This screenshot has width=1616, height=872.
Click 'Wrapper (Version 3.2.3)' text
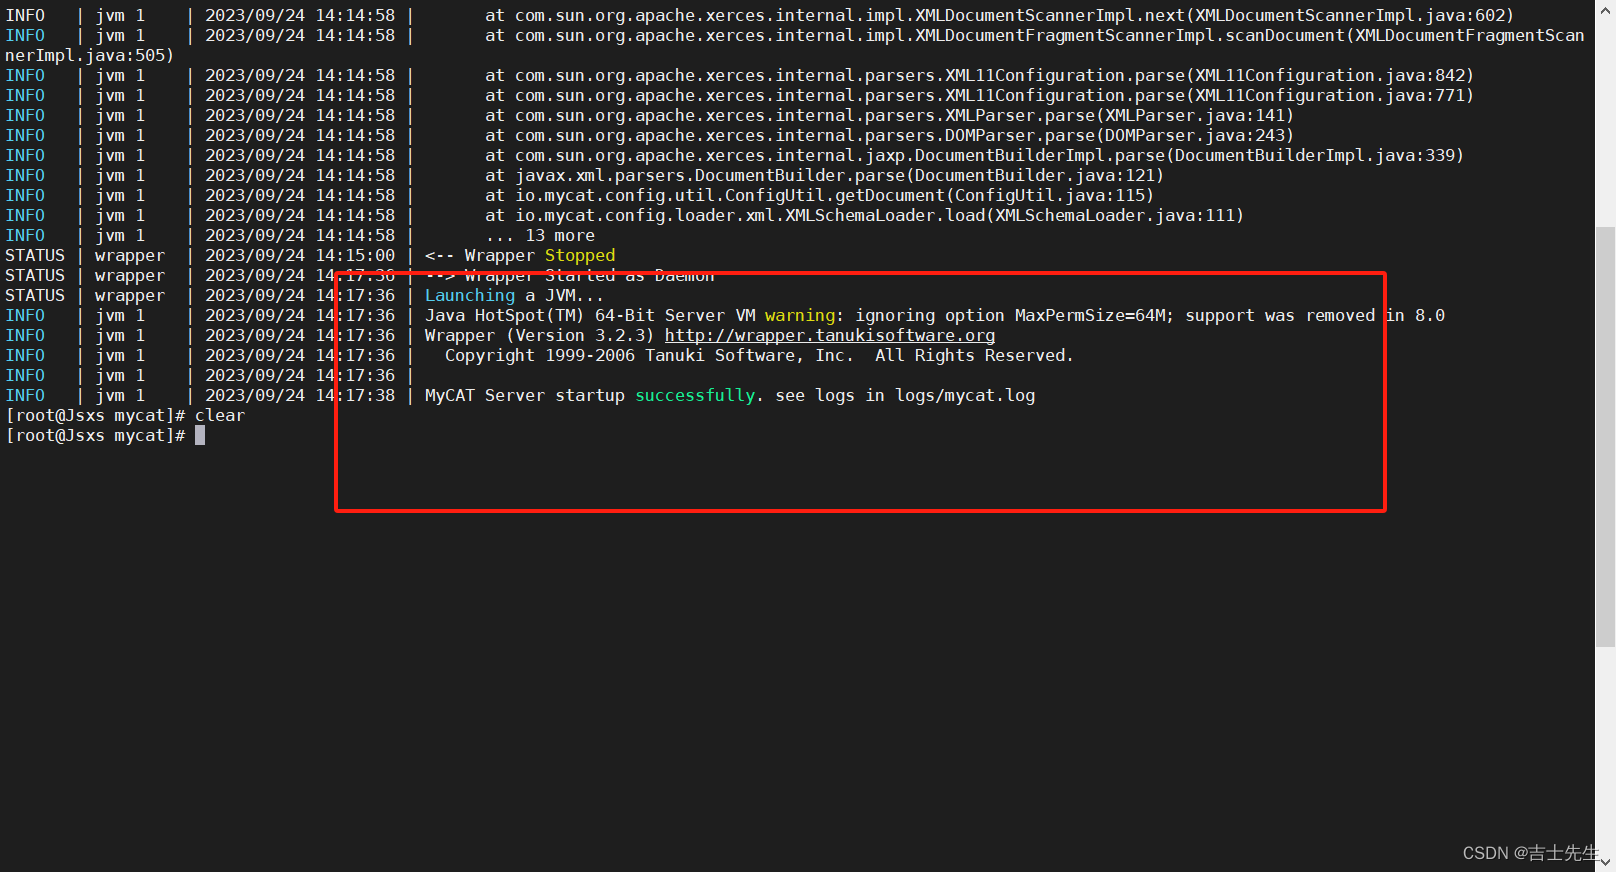point(540,336)
